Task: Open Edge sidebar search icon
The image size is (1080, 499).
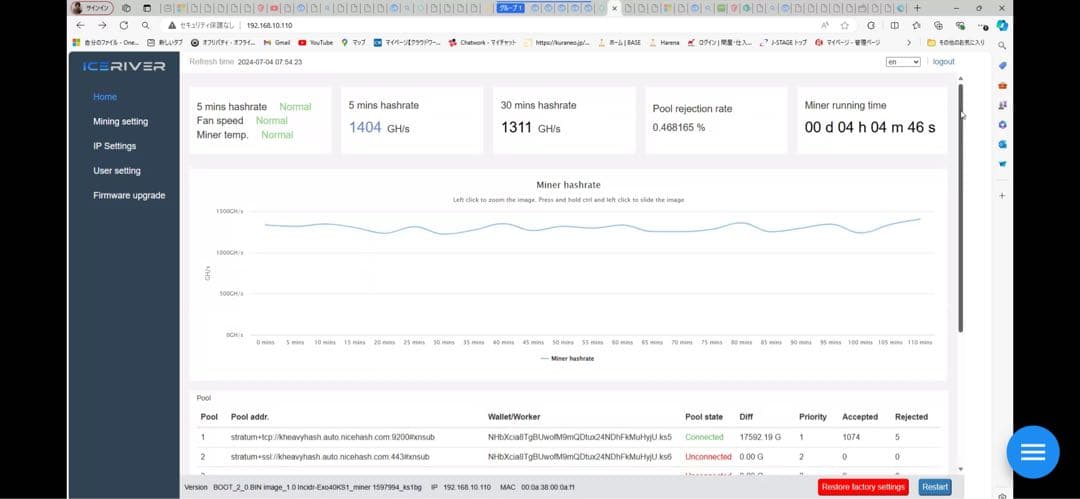Action: [1002, 46]
